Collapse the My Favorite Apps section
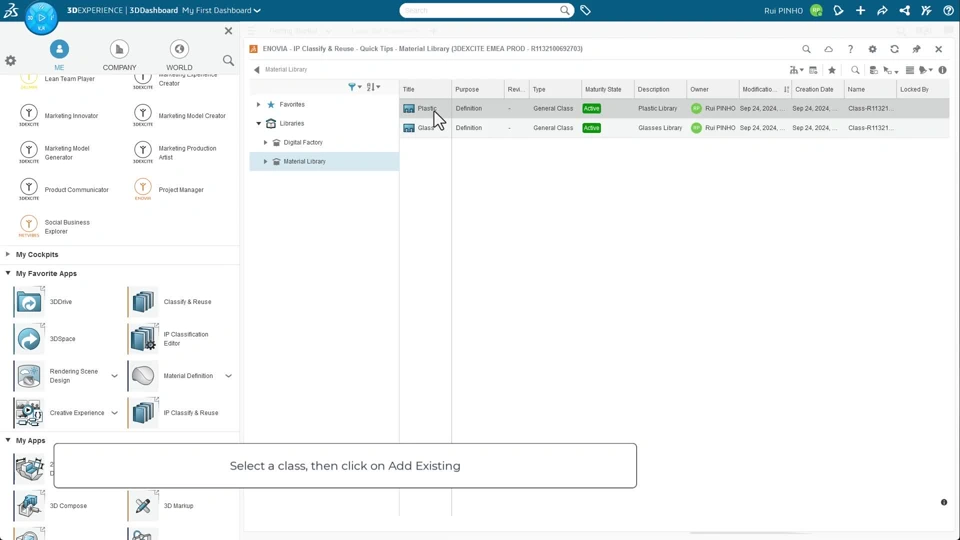 (x=9, y=273)
